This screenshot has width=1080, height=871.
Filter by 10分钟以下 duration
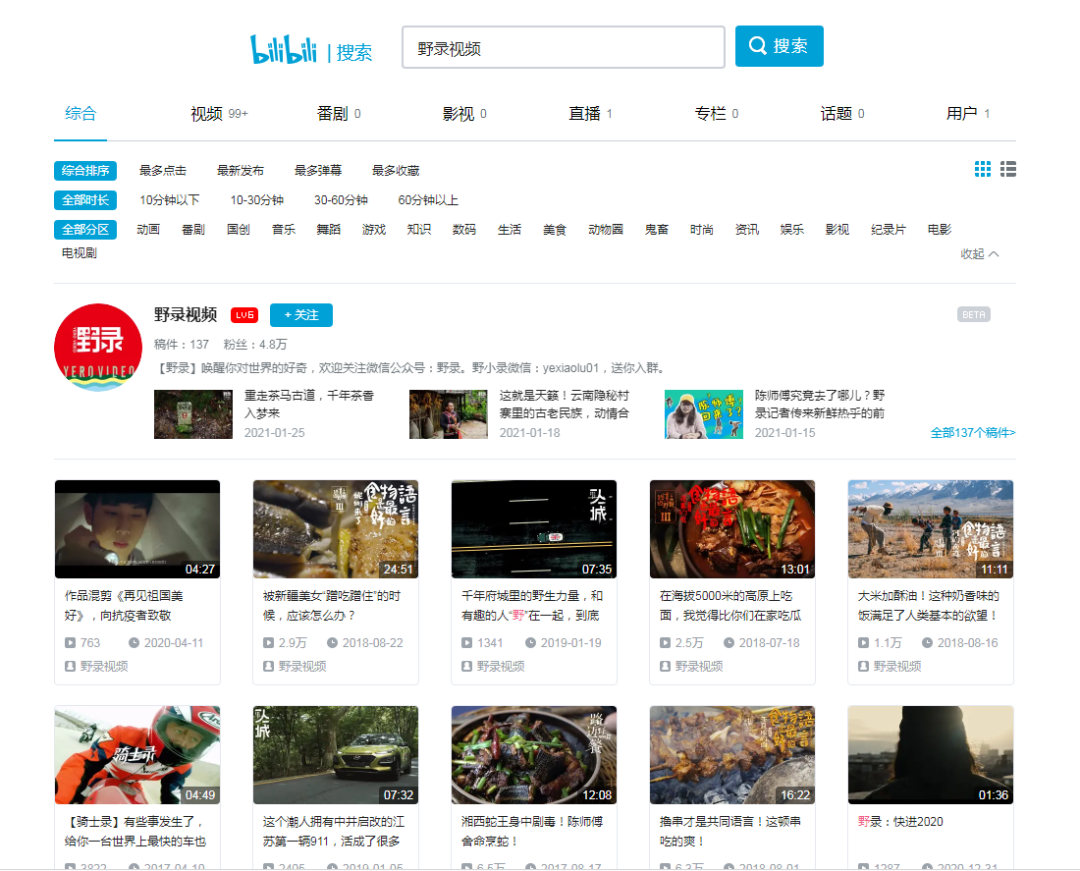click(169, 200)
